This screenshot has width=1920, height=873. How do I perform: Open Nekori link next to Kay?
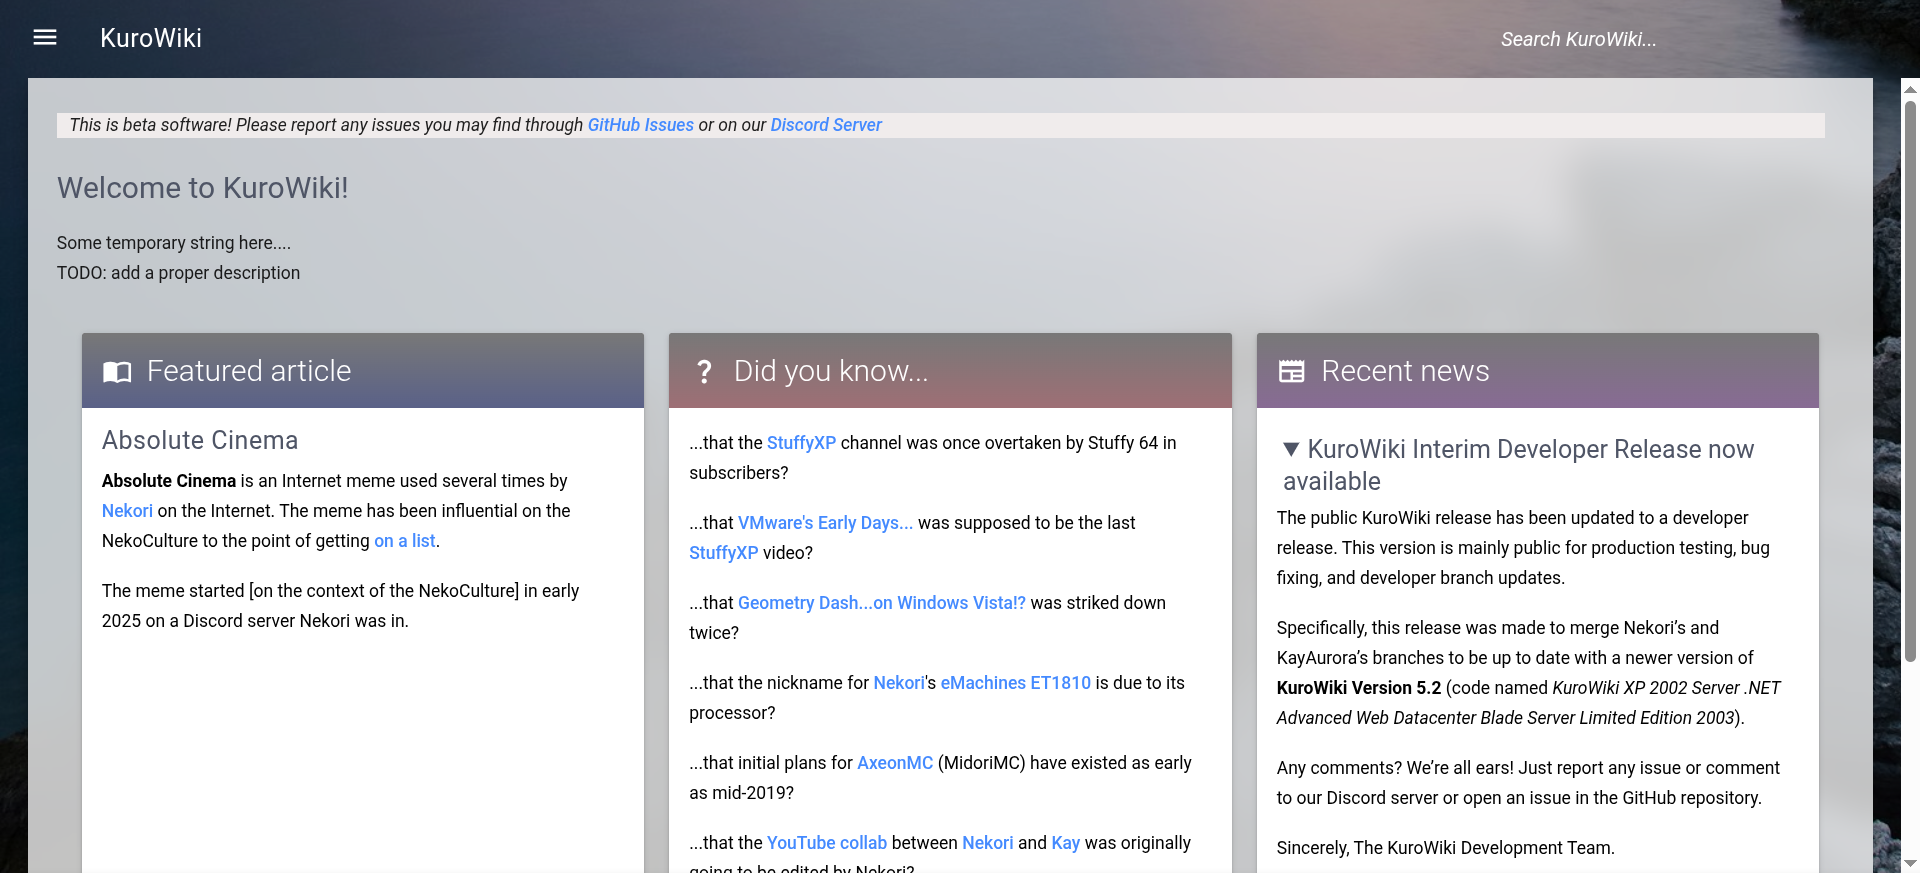pyautogui.click(x=987, y=843)
